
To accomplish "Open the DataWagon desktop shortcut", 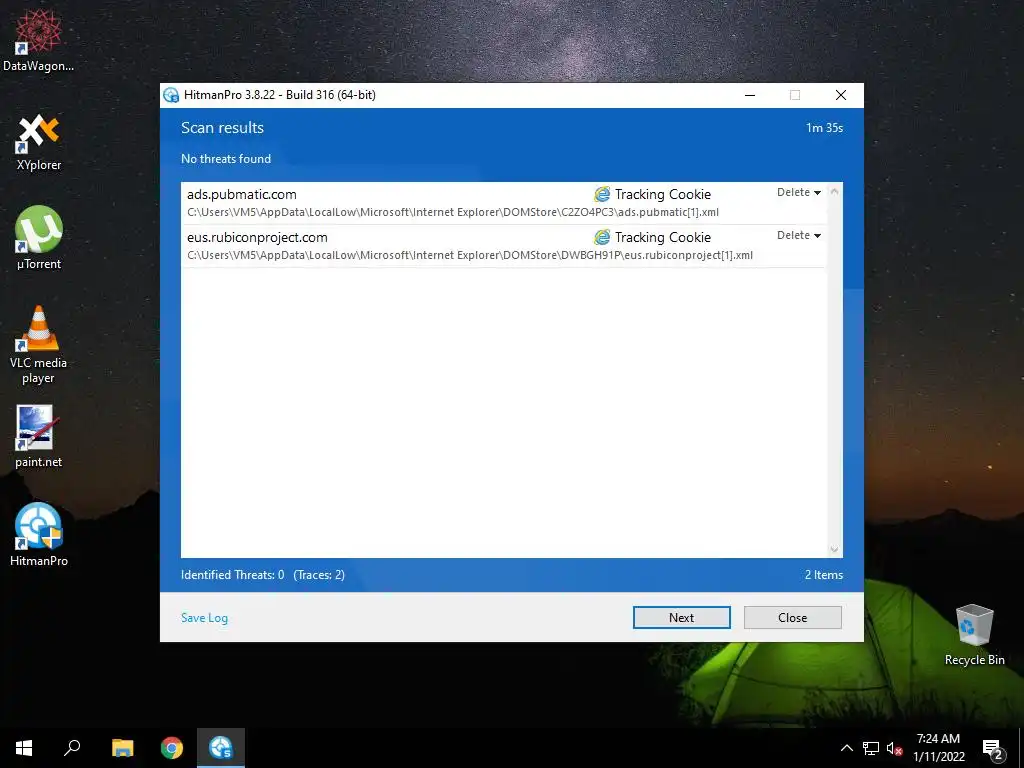I will point(38,39).
